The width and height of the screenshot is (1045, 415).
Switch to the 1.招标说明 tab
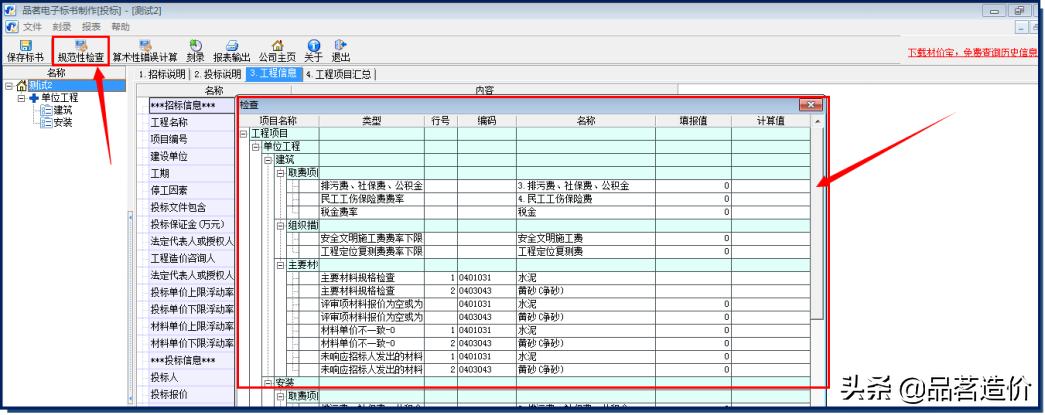coord(161,74)
